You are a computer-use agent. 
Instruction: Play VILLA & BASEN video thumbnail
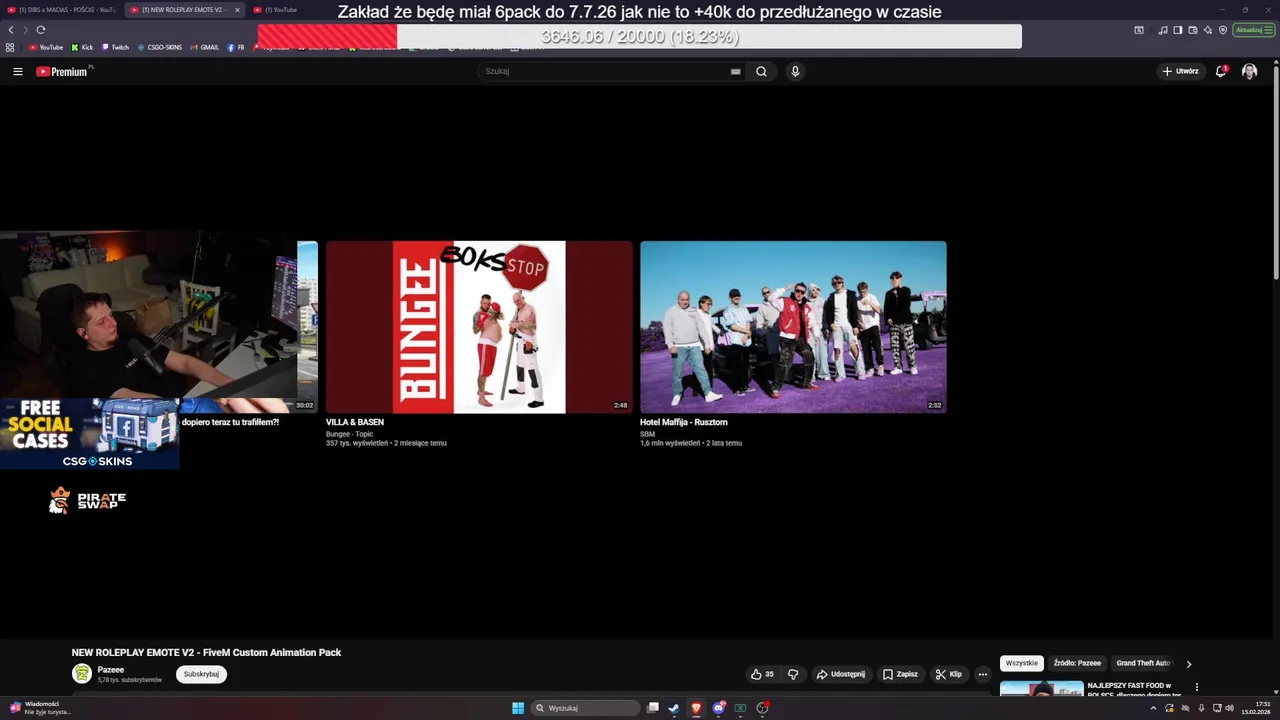pos(479,327)
